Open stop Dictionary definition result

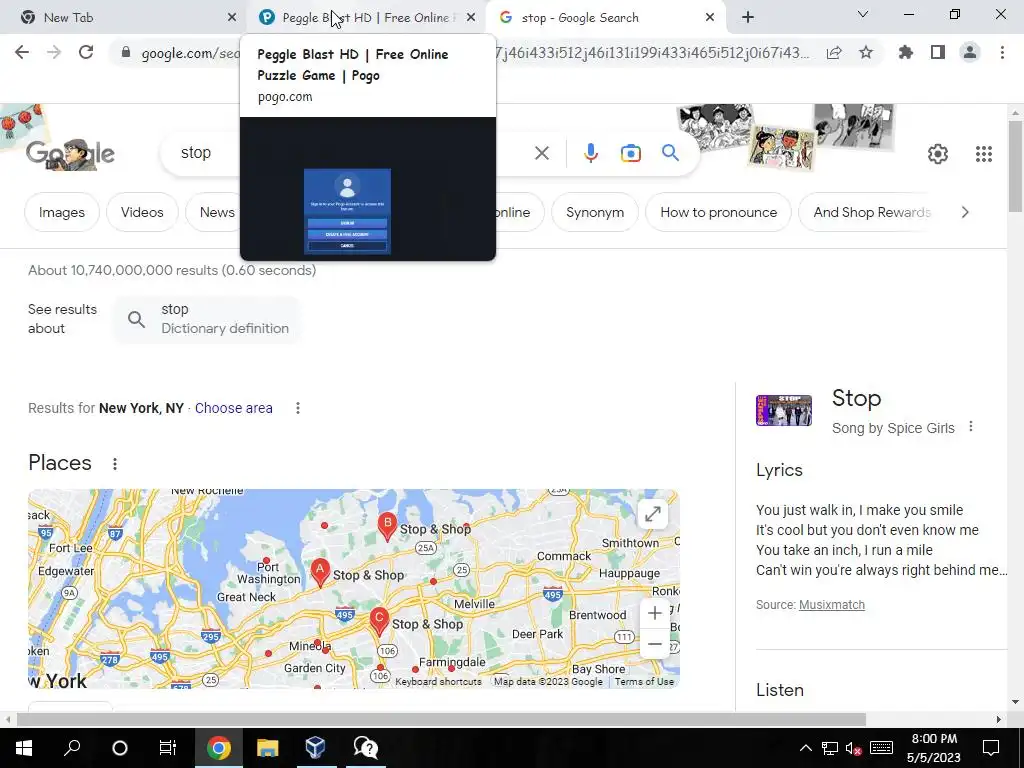coord(208,319)
